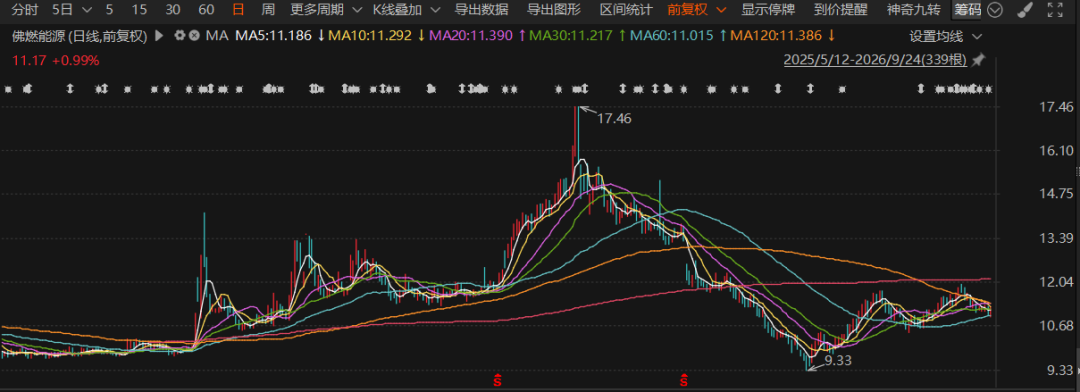
Task: Click the 9.33 low price annotation
Action: 838,360
